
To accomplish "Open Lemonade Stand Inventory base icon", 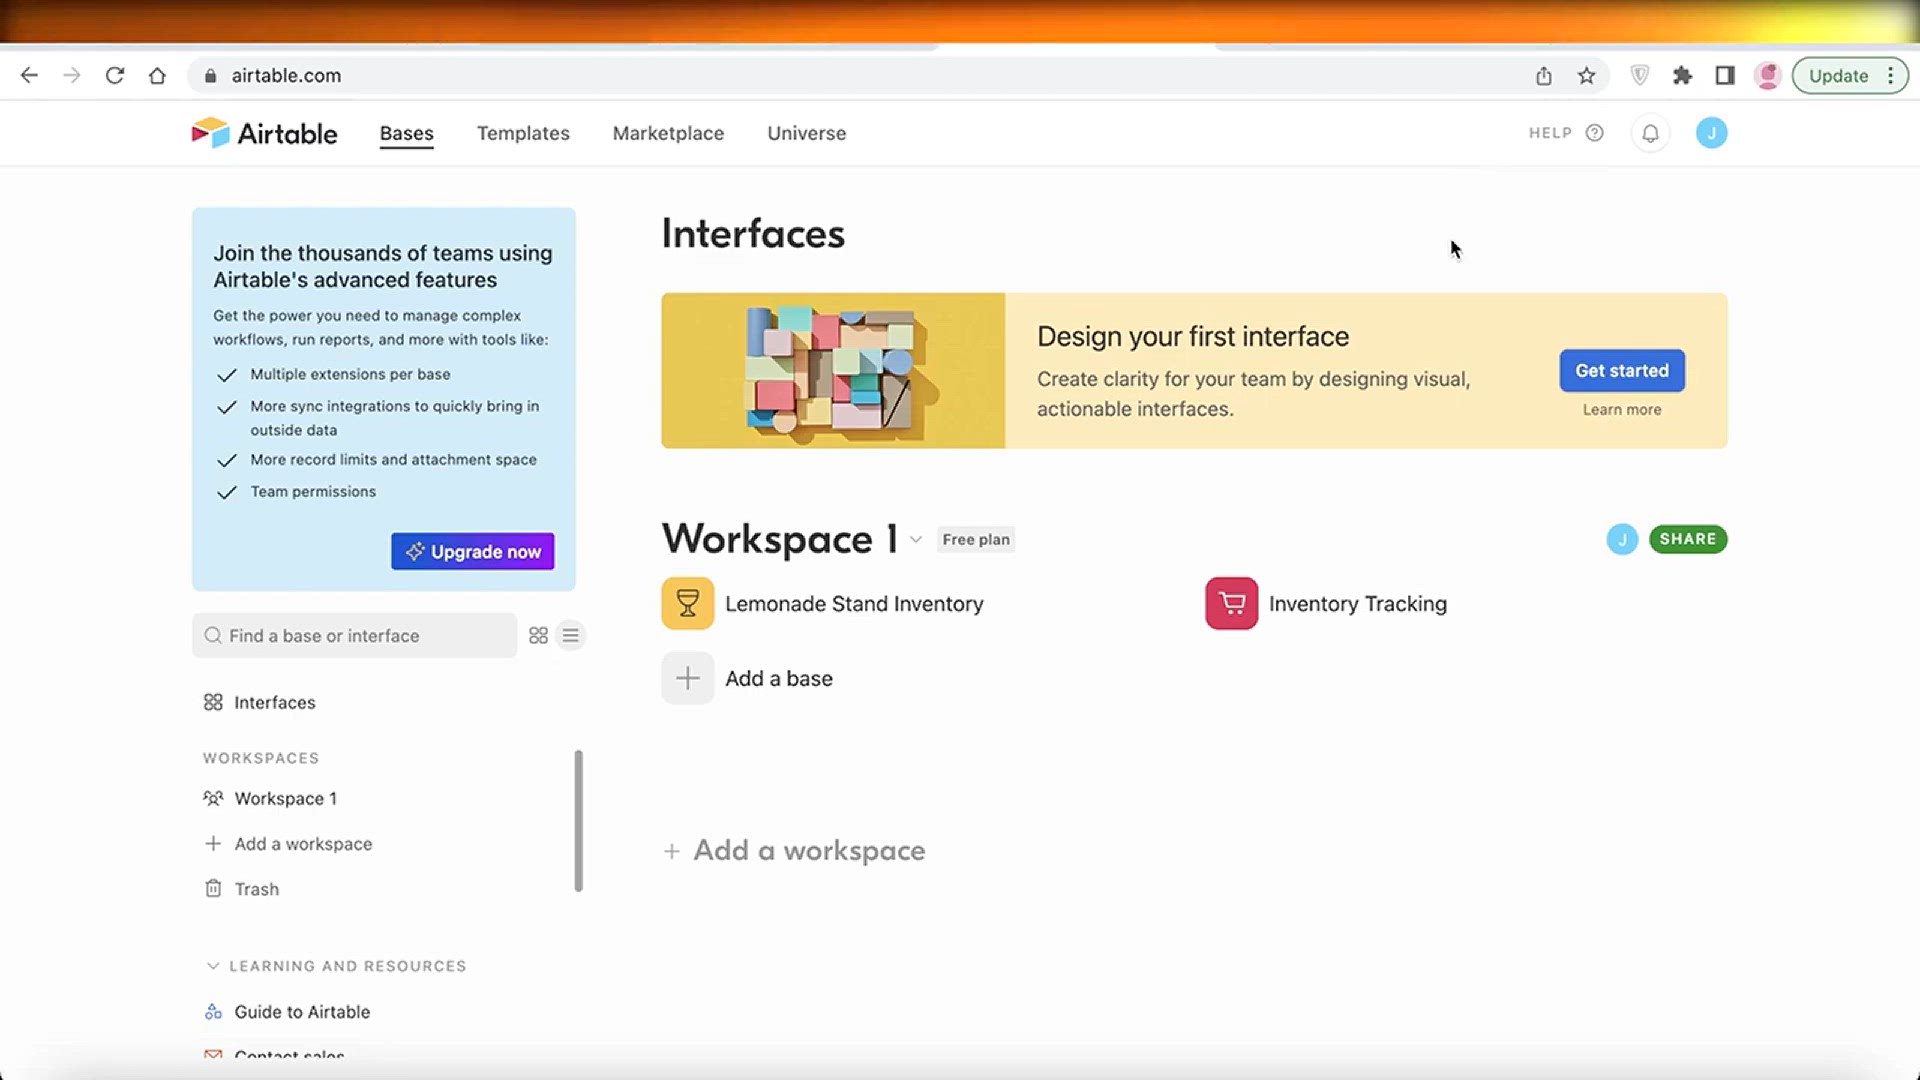I will point(688,603).
